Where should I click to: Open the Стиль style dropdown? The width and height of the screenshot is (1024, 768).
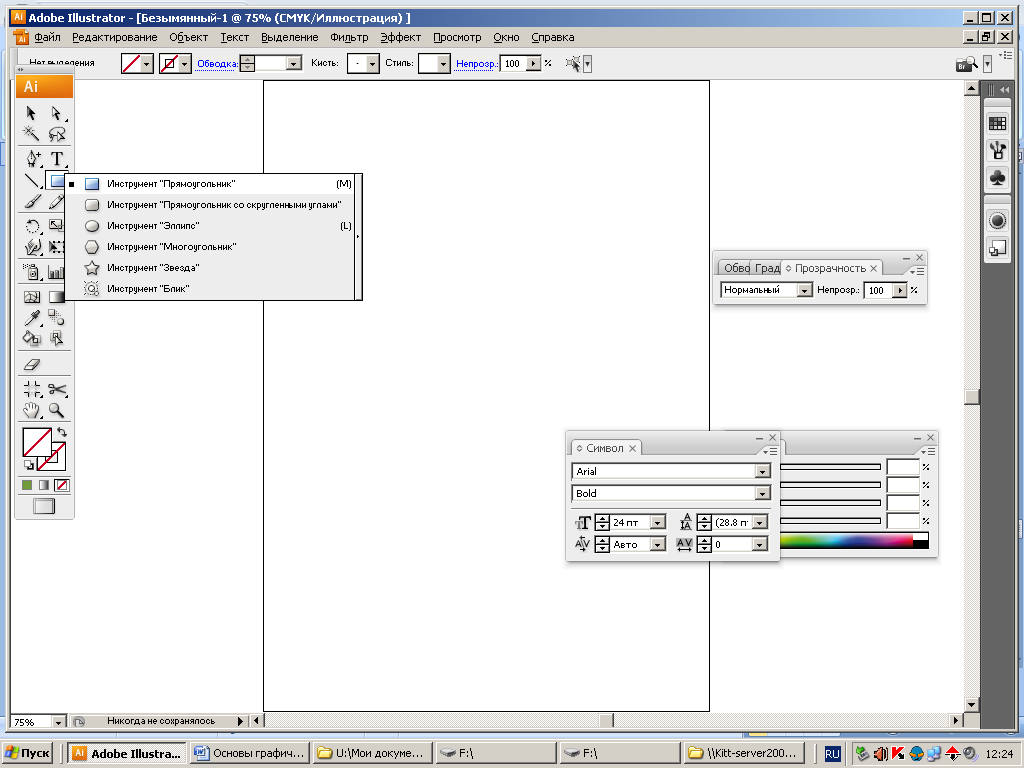pos(443,63)
